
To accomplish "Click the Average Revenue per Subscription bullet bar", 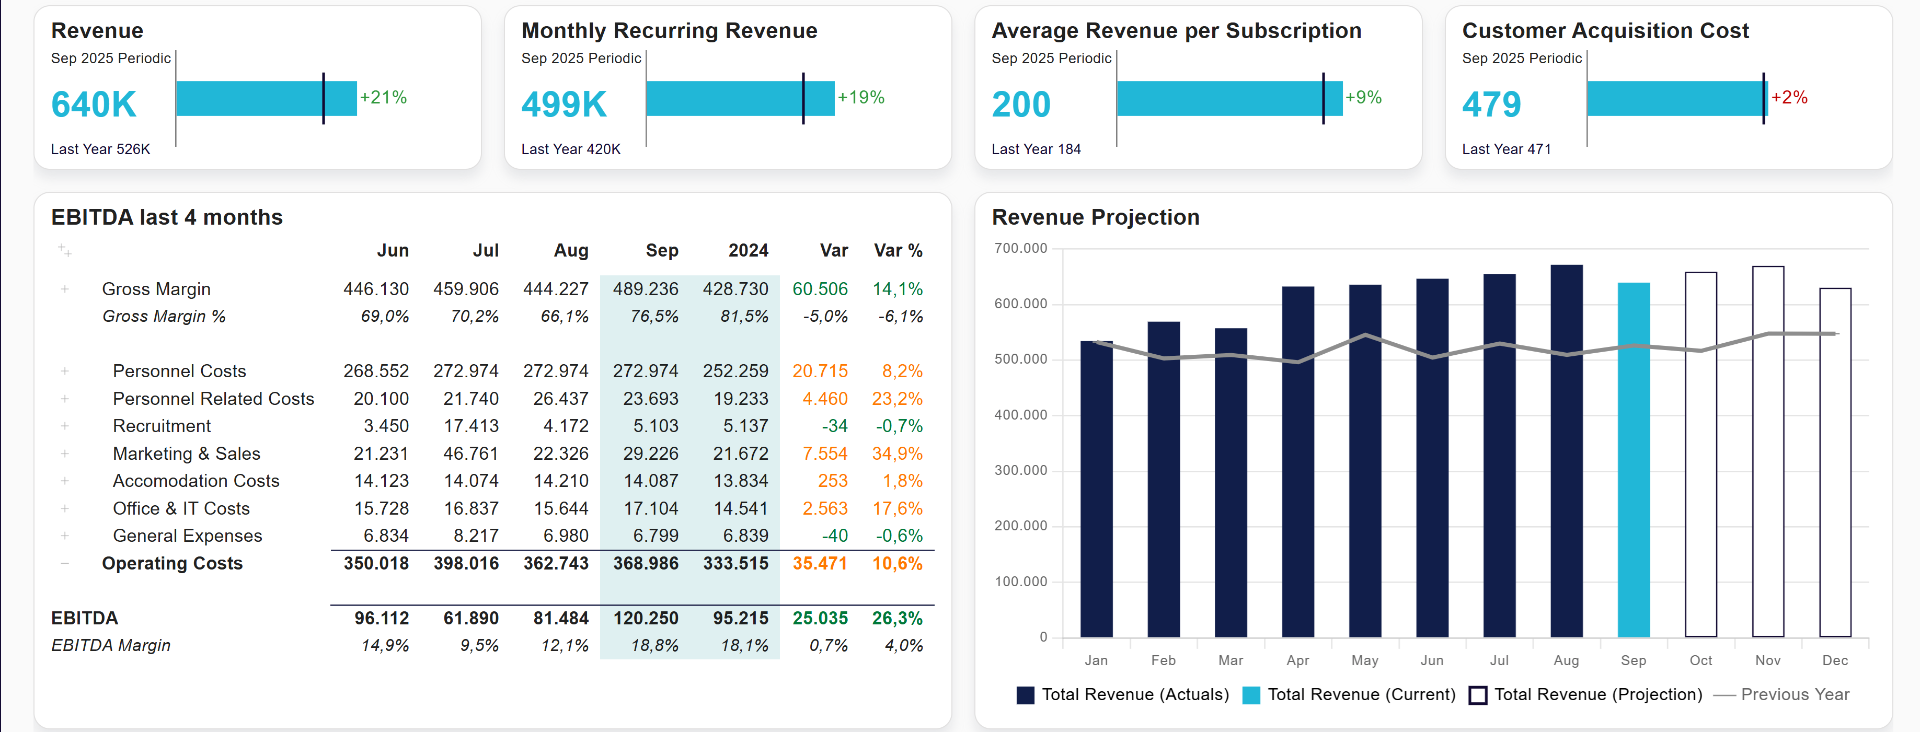I will coord(1229,98).
